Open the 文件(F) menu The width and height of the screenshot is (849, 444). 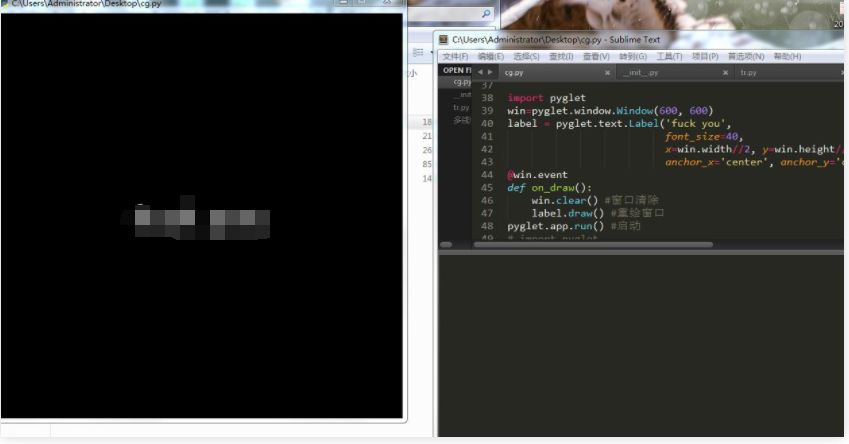pyautogui.click(x=455, y=56)
